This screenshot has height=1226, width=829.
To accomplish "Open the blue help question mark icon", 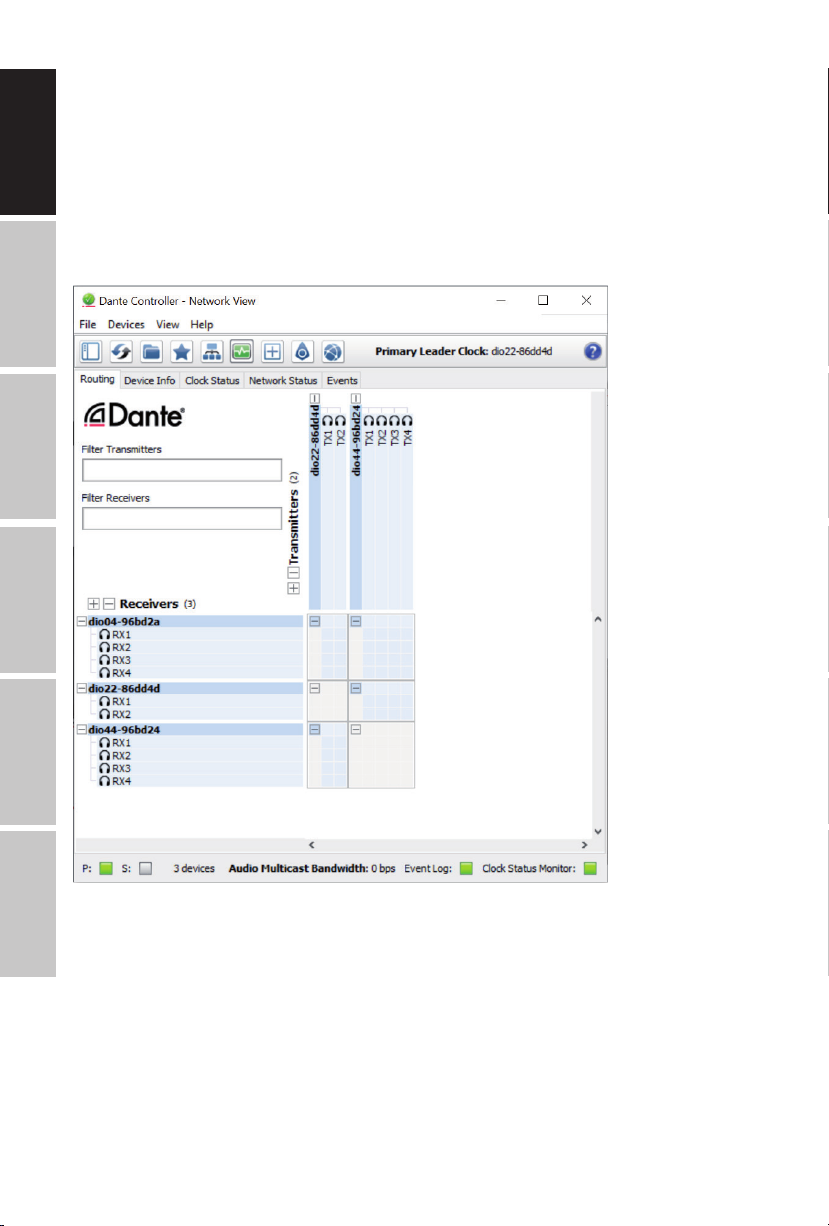I will point(593,351).
